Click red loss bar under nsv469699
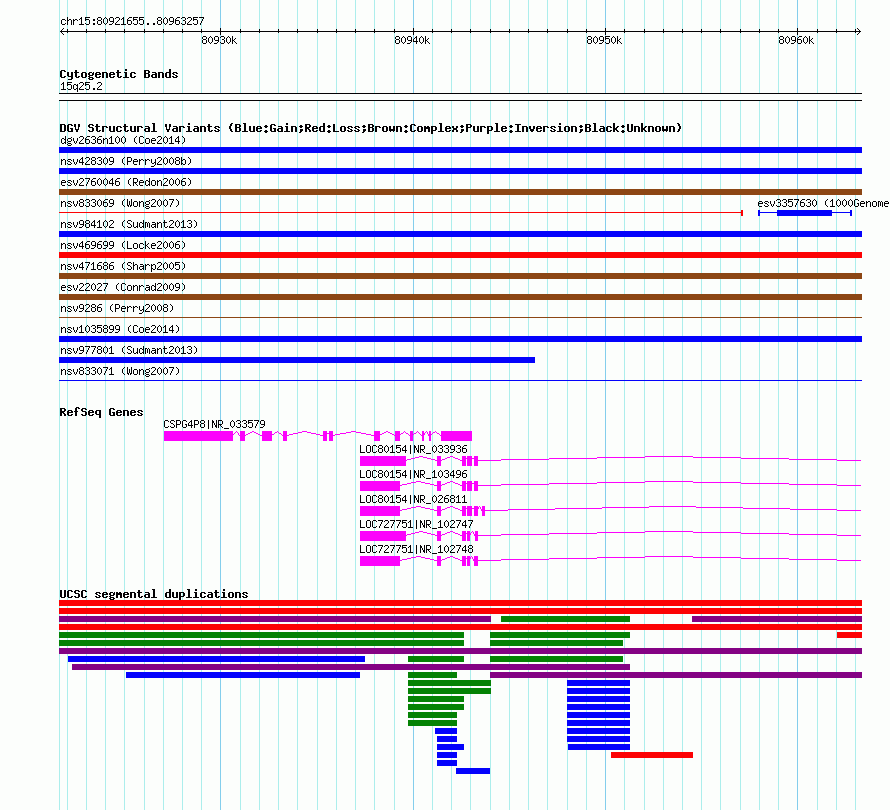The width and height of the screenshot is (890, 810). [460, 255]
